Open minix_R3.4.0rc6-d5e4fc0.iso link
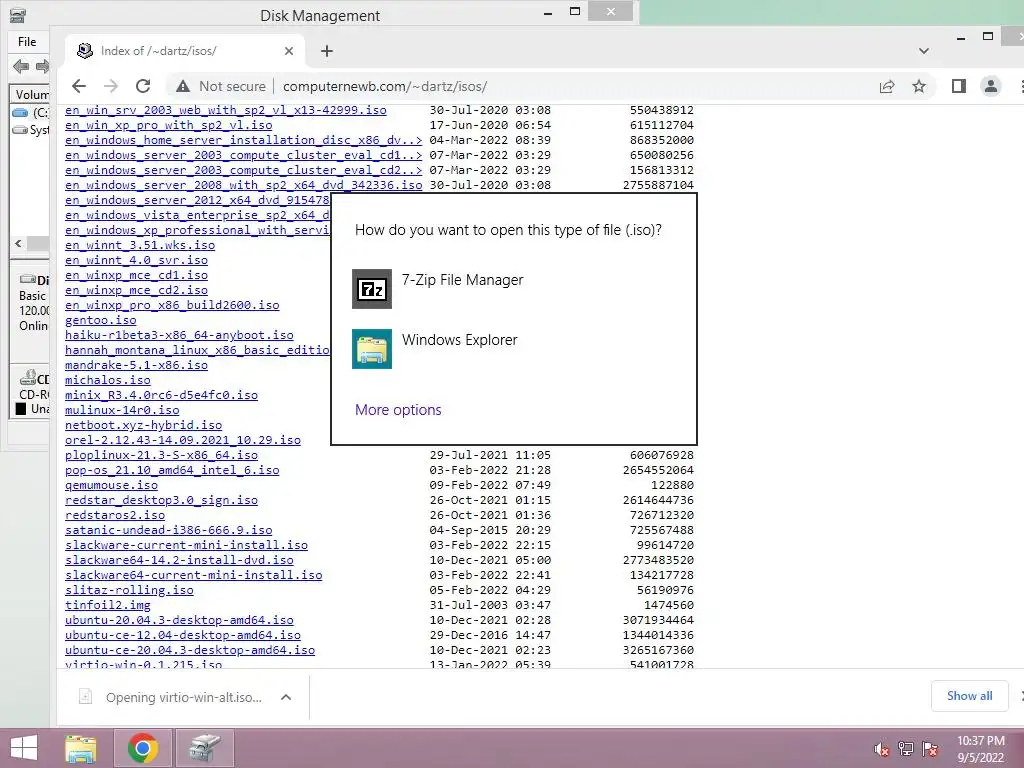 coord(161,395)
